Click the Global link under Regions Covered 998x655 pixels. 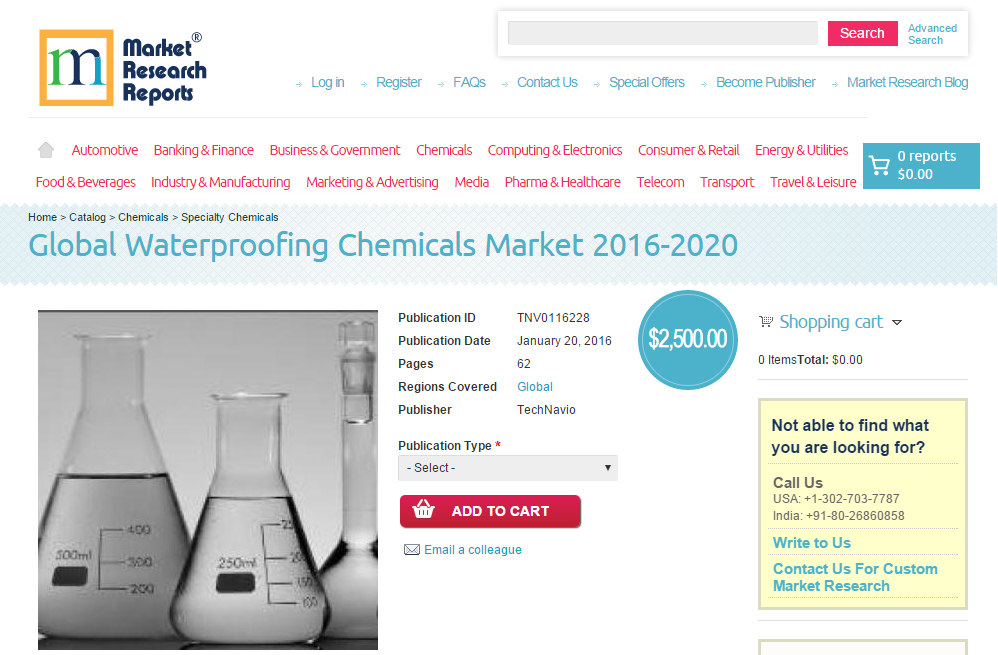[x=534, y=386]
